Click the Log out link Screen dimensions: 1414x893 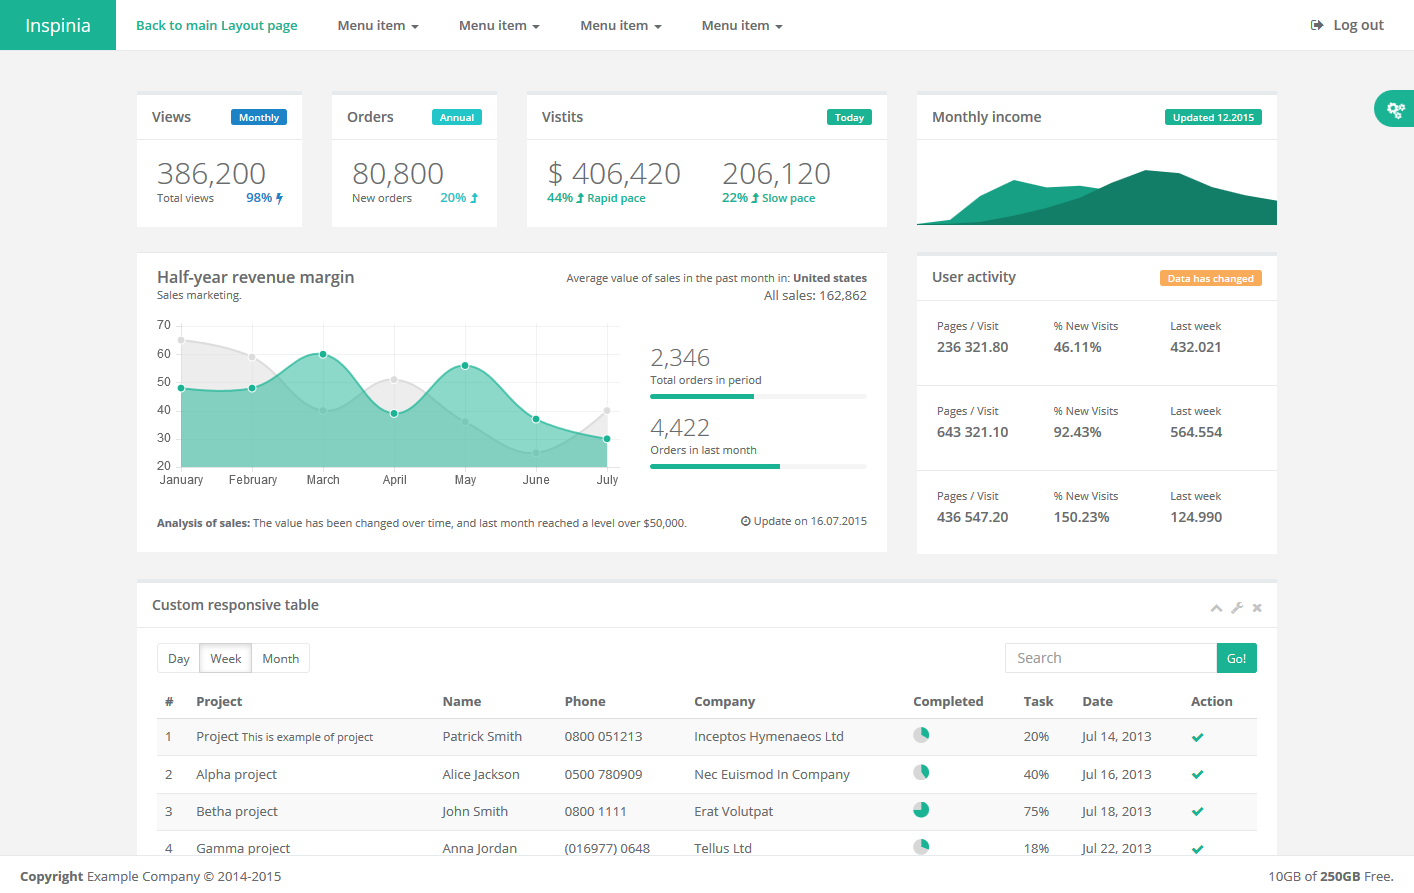1356,25
